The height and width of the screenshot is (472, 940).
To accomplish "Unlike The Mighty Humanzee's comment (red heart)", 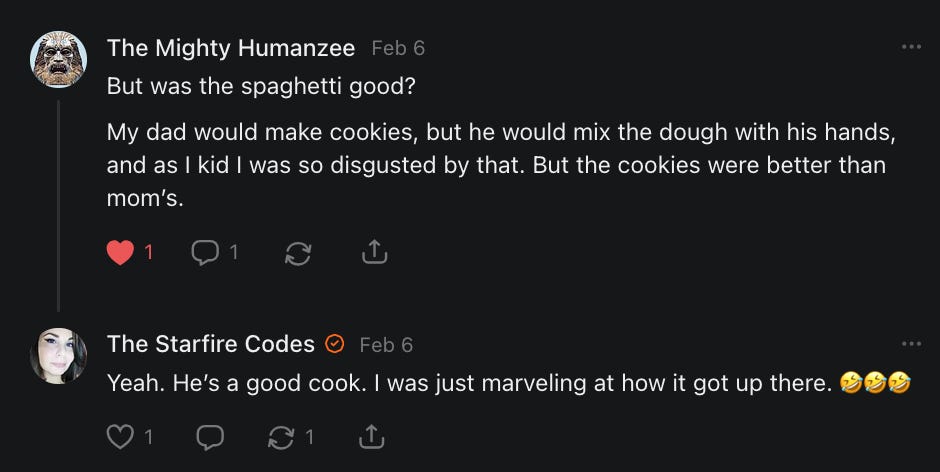I will tap(120, 253).
